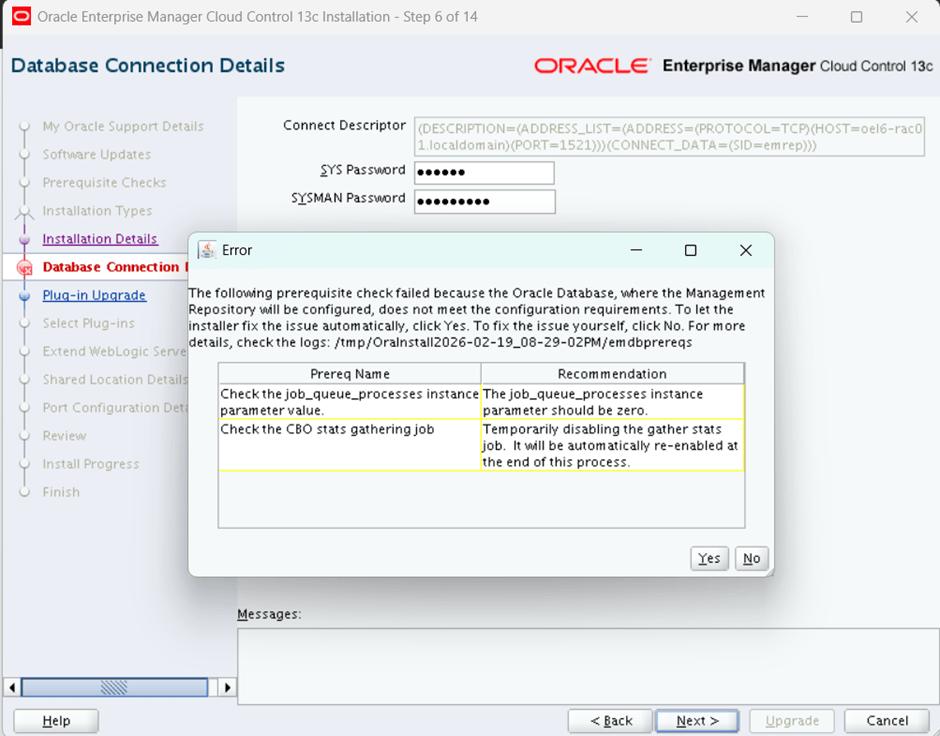Viewport: 940px width, 736px height.
Task: Click the Java icon in Error title bar
Action: click(x=207, y=250)
